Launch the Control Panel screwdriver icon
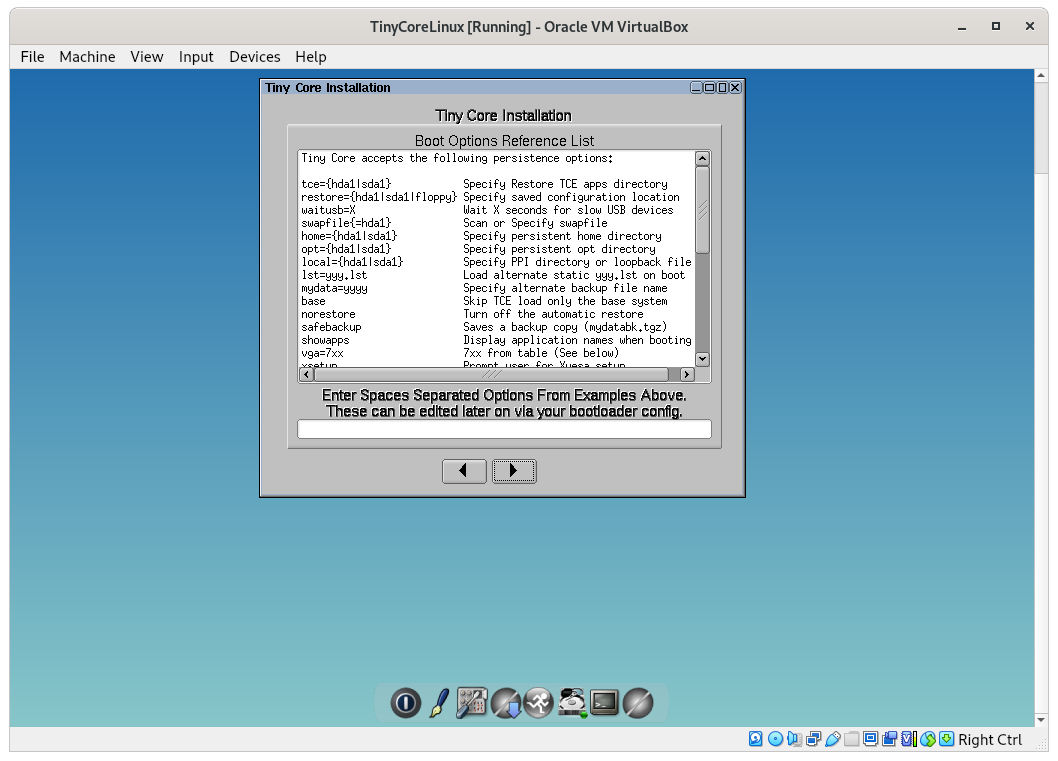 472,703
